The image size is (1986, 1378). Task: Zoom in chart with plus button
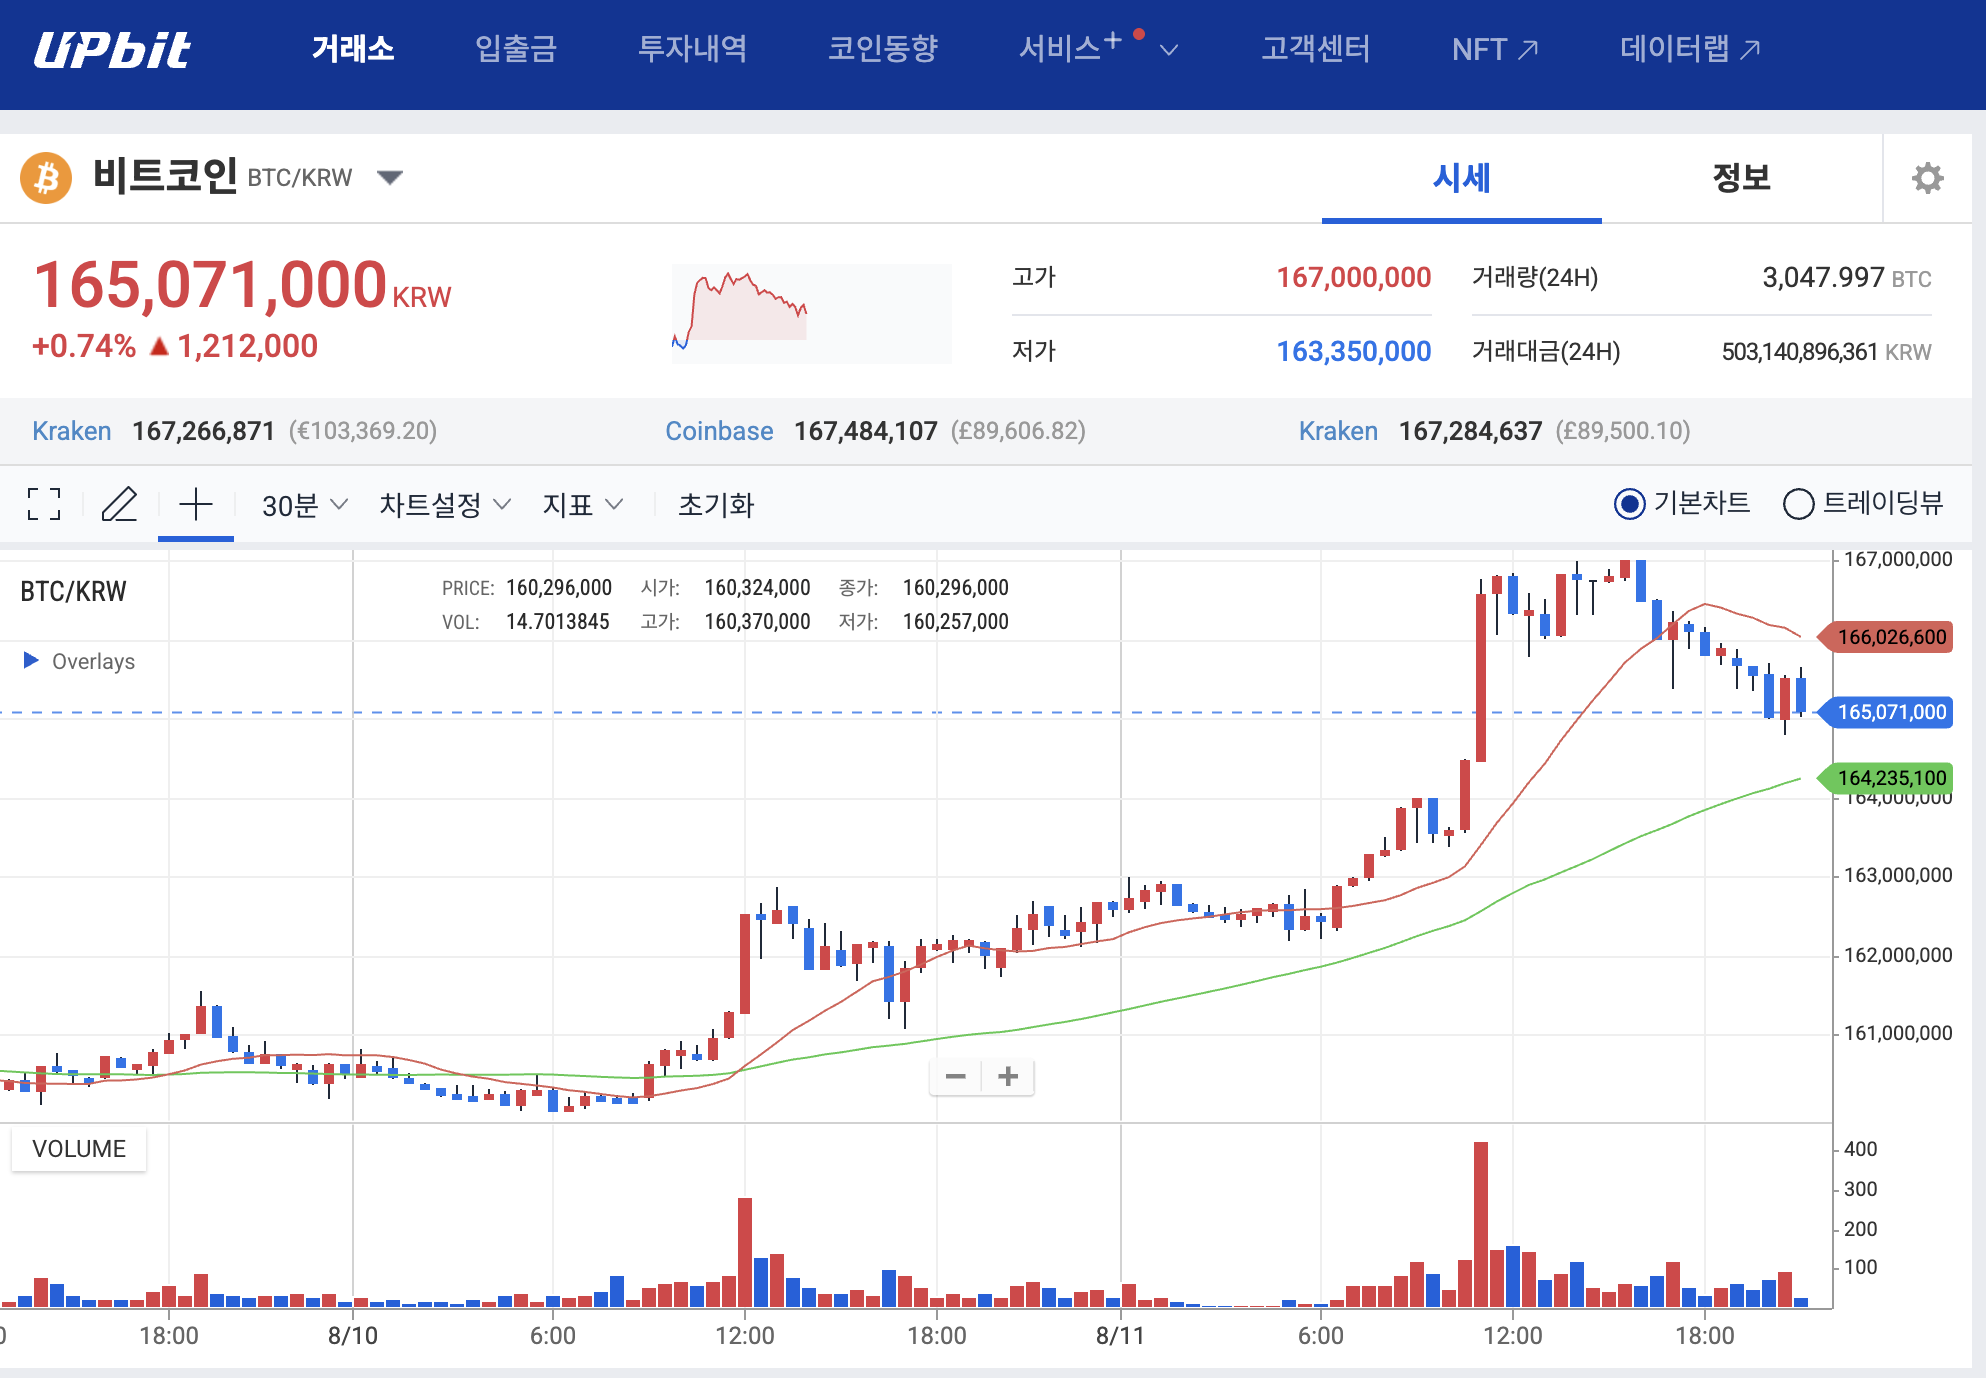(1008, 1076)
